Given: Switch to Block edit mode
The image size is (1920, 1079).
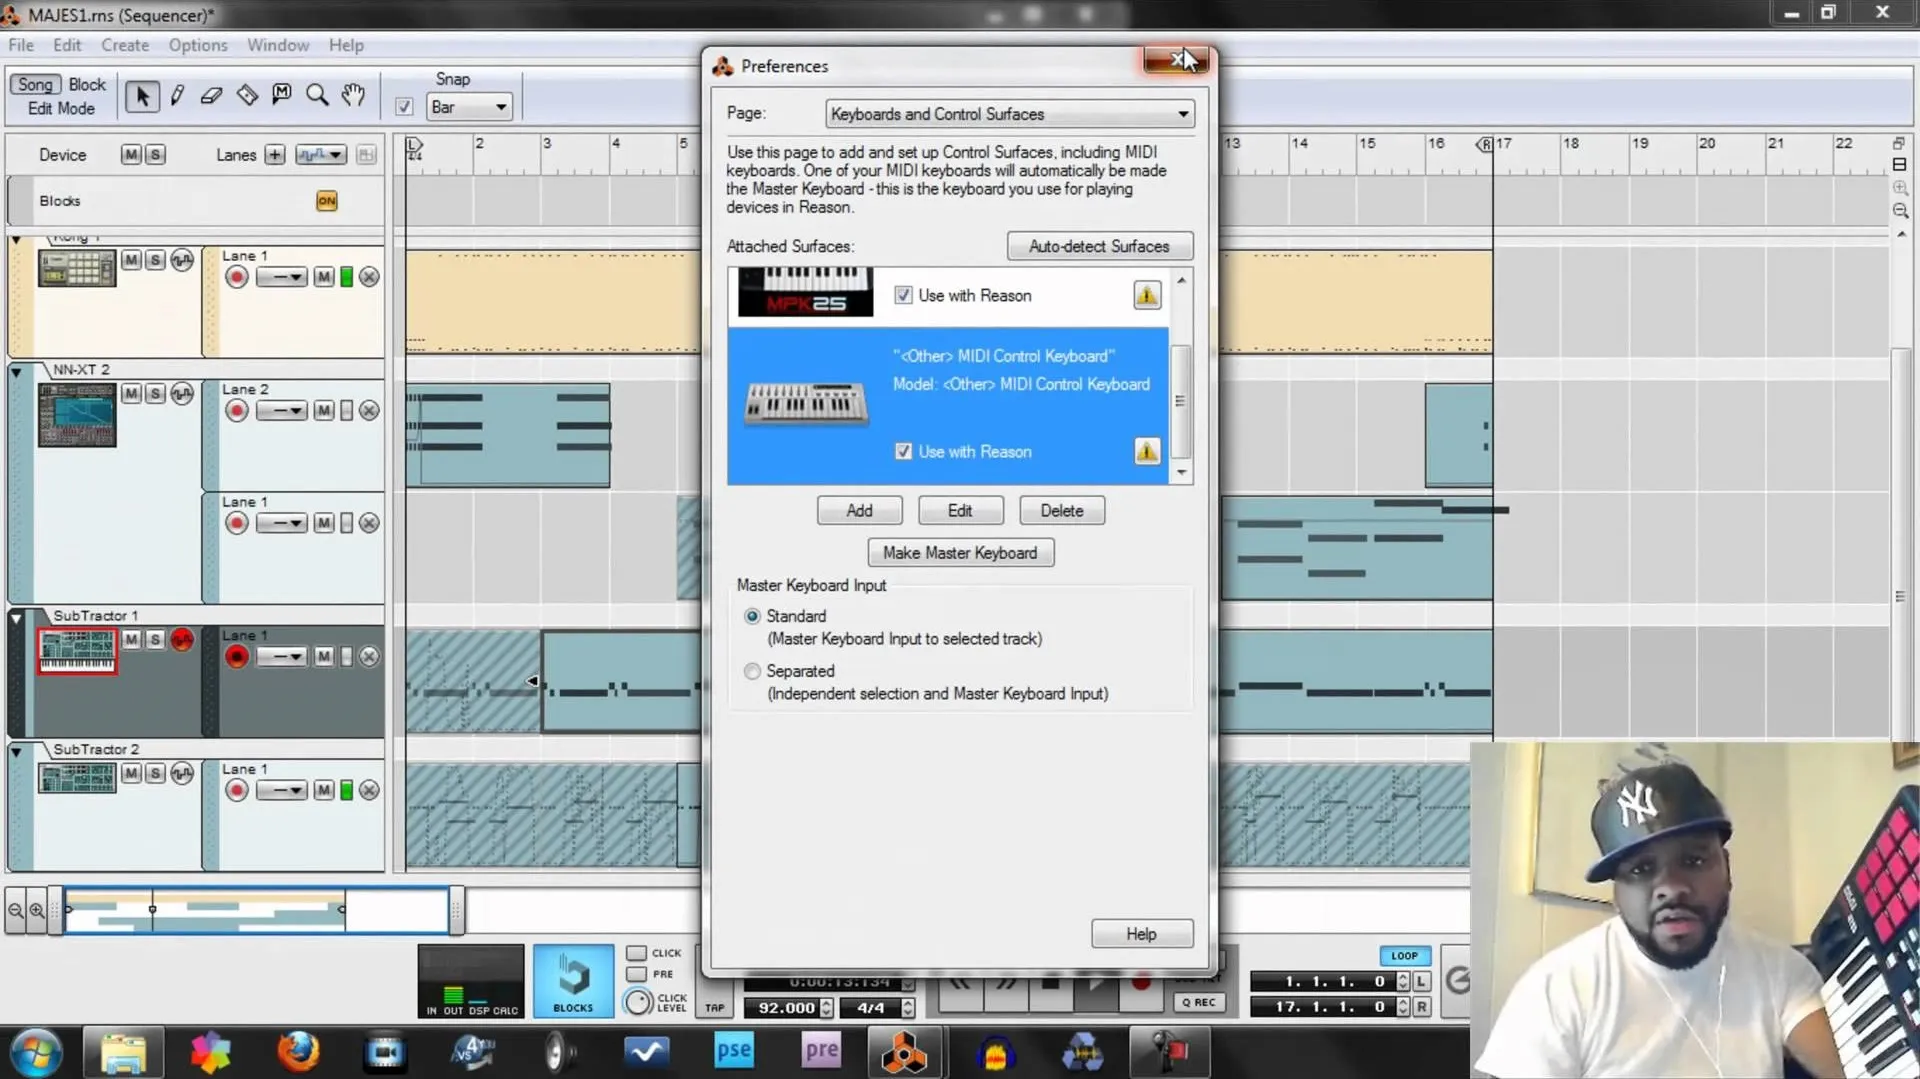Looking at the screenshot, I should 87,85.
